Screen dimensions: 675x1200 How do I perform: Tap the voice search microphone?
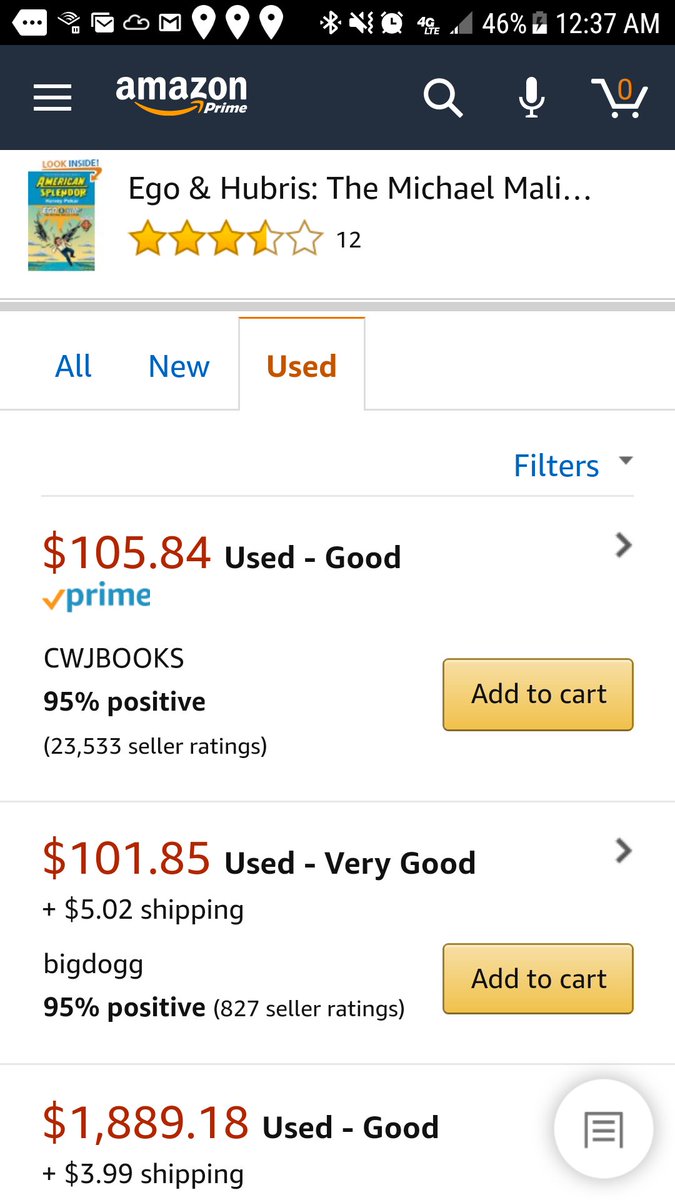(x=531, y=97)
